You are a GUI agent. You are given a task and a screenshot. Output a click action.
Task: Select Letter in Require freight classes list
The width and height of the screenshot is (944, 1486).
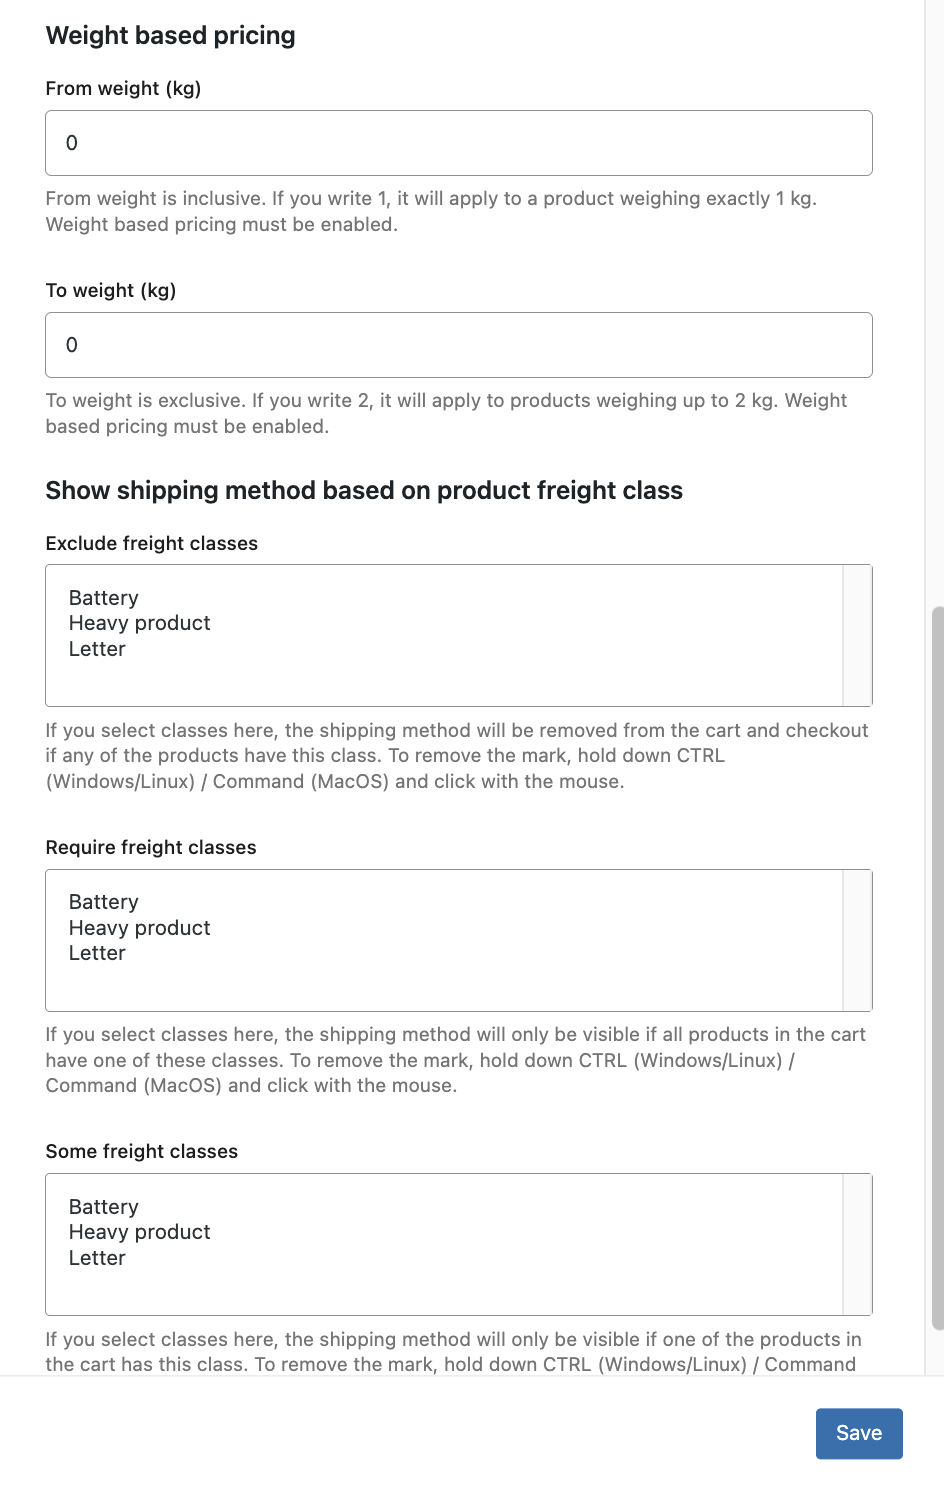point(97,953)
